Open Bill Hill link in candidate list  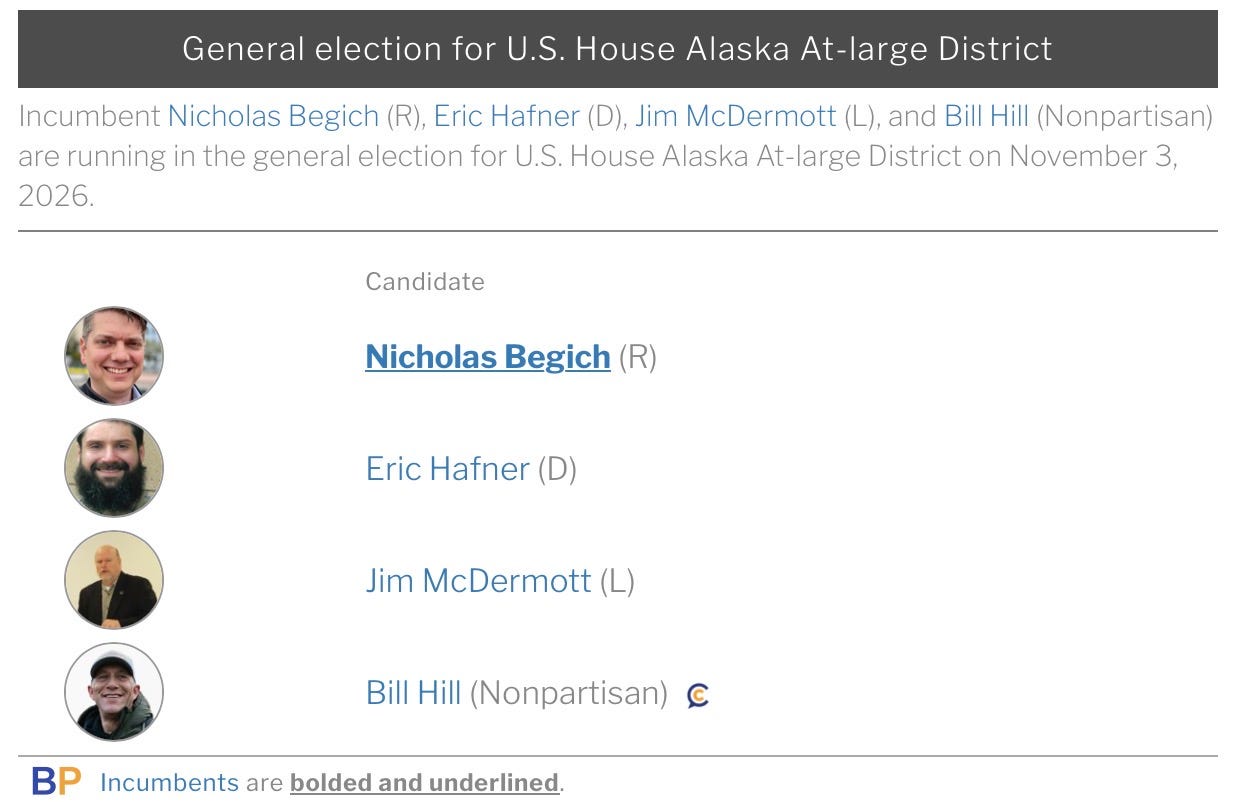(x=413, y=693)
